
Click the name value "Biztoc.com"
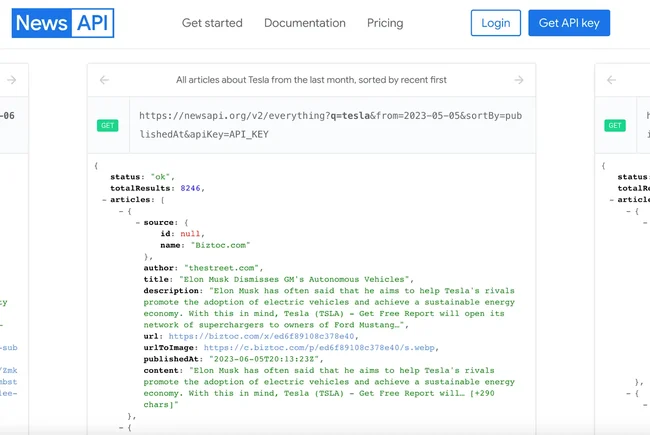221,245
